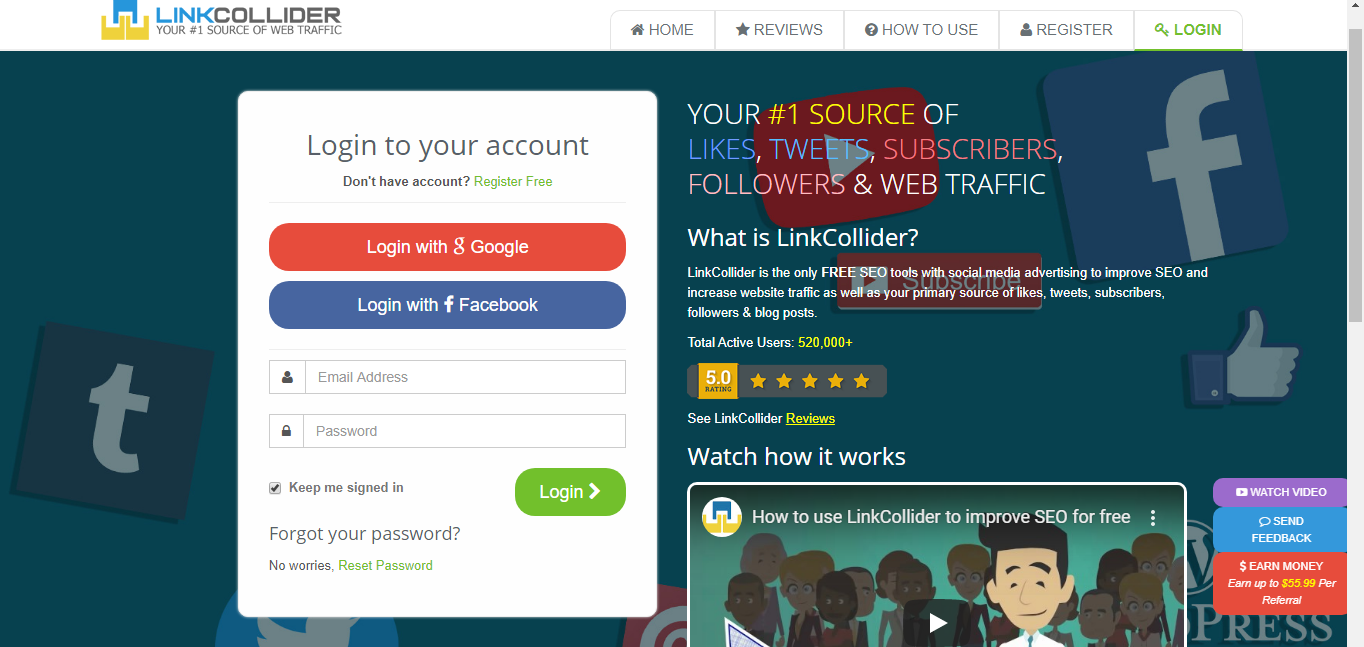
Task: Play the LinkCollider tutorial video
Action: (937, 623)
